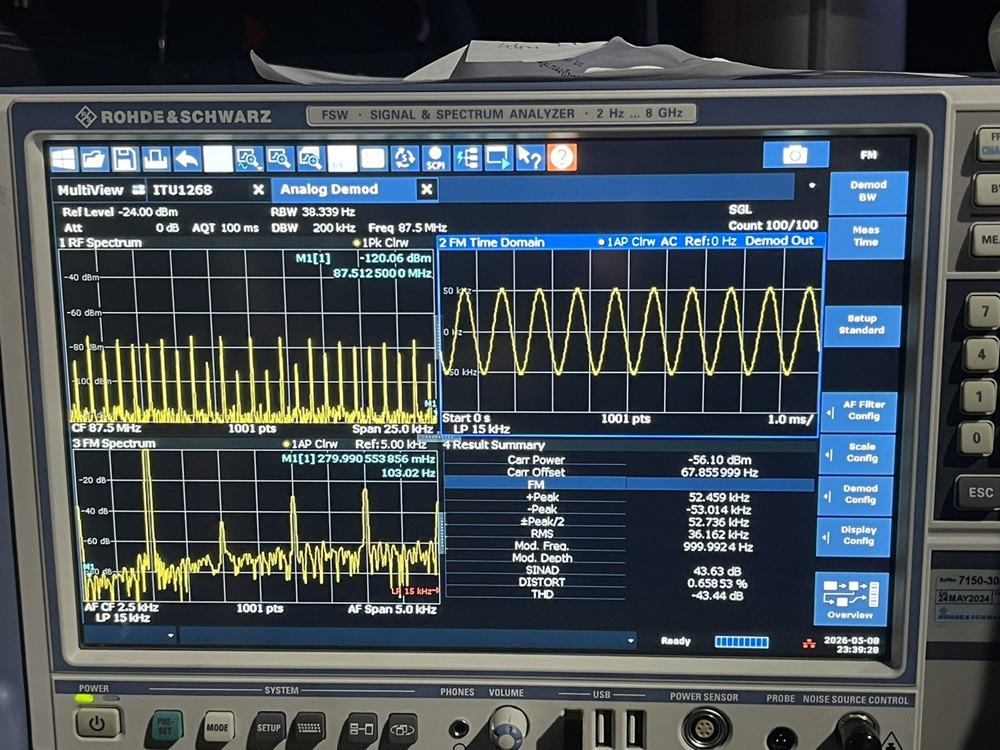
Task: Click the 1:1 unzoom icon
Action: pos(342,159)
